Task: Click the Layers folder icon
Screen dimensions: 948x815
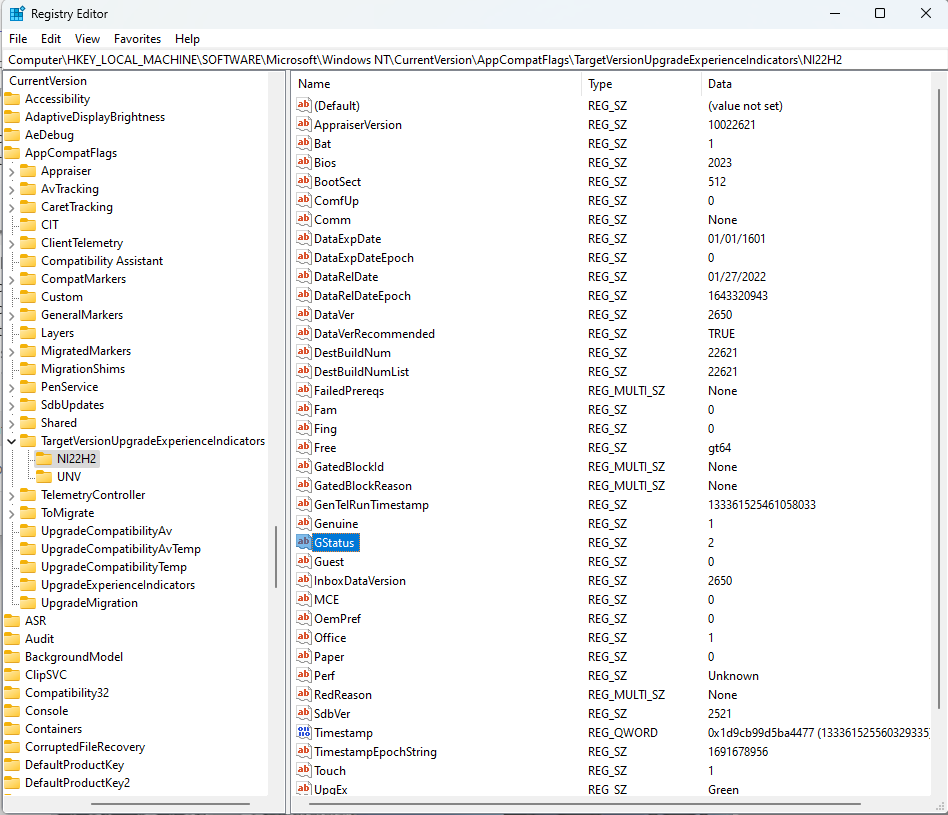Action: (28, 333)
